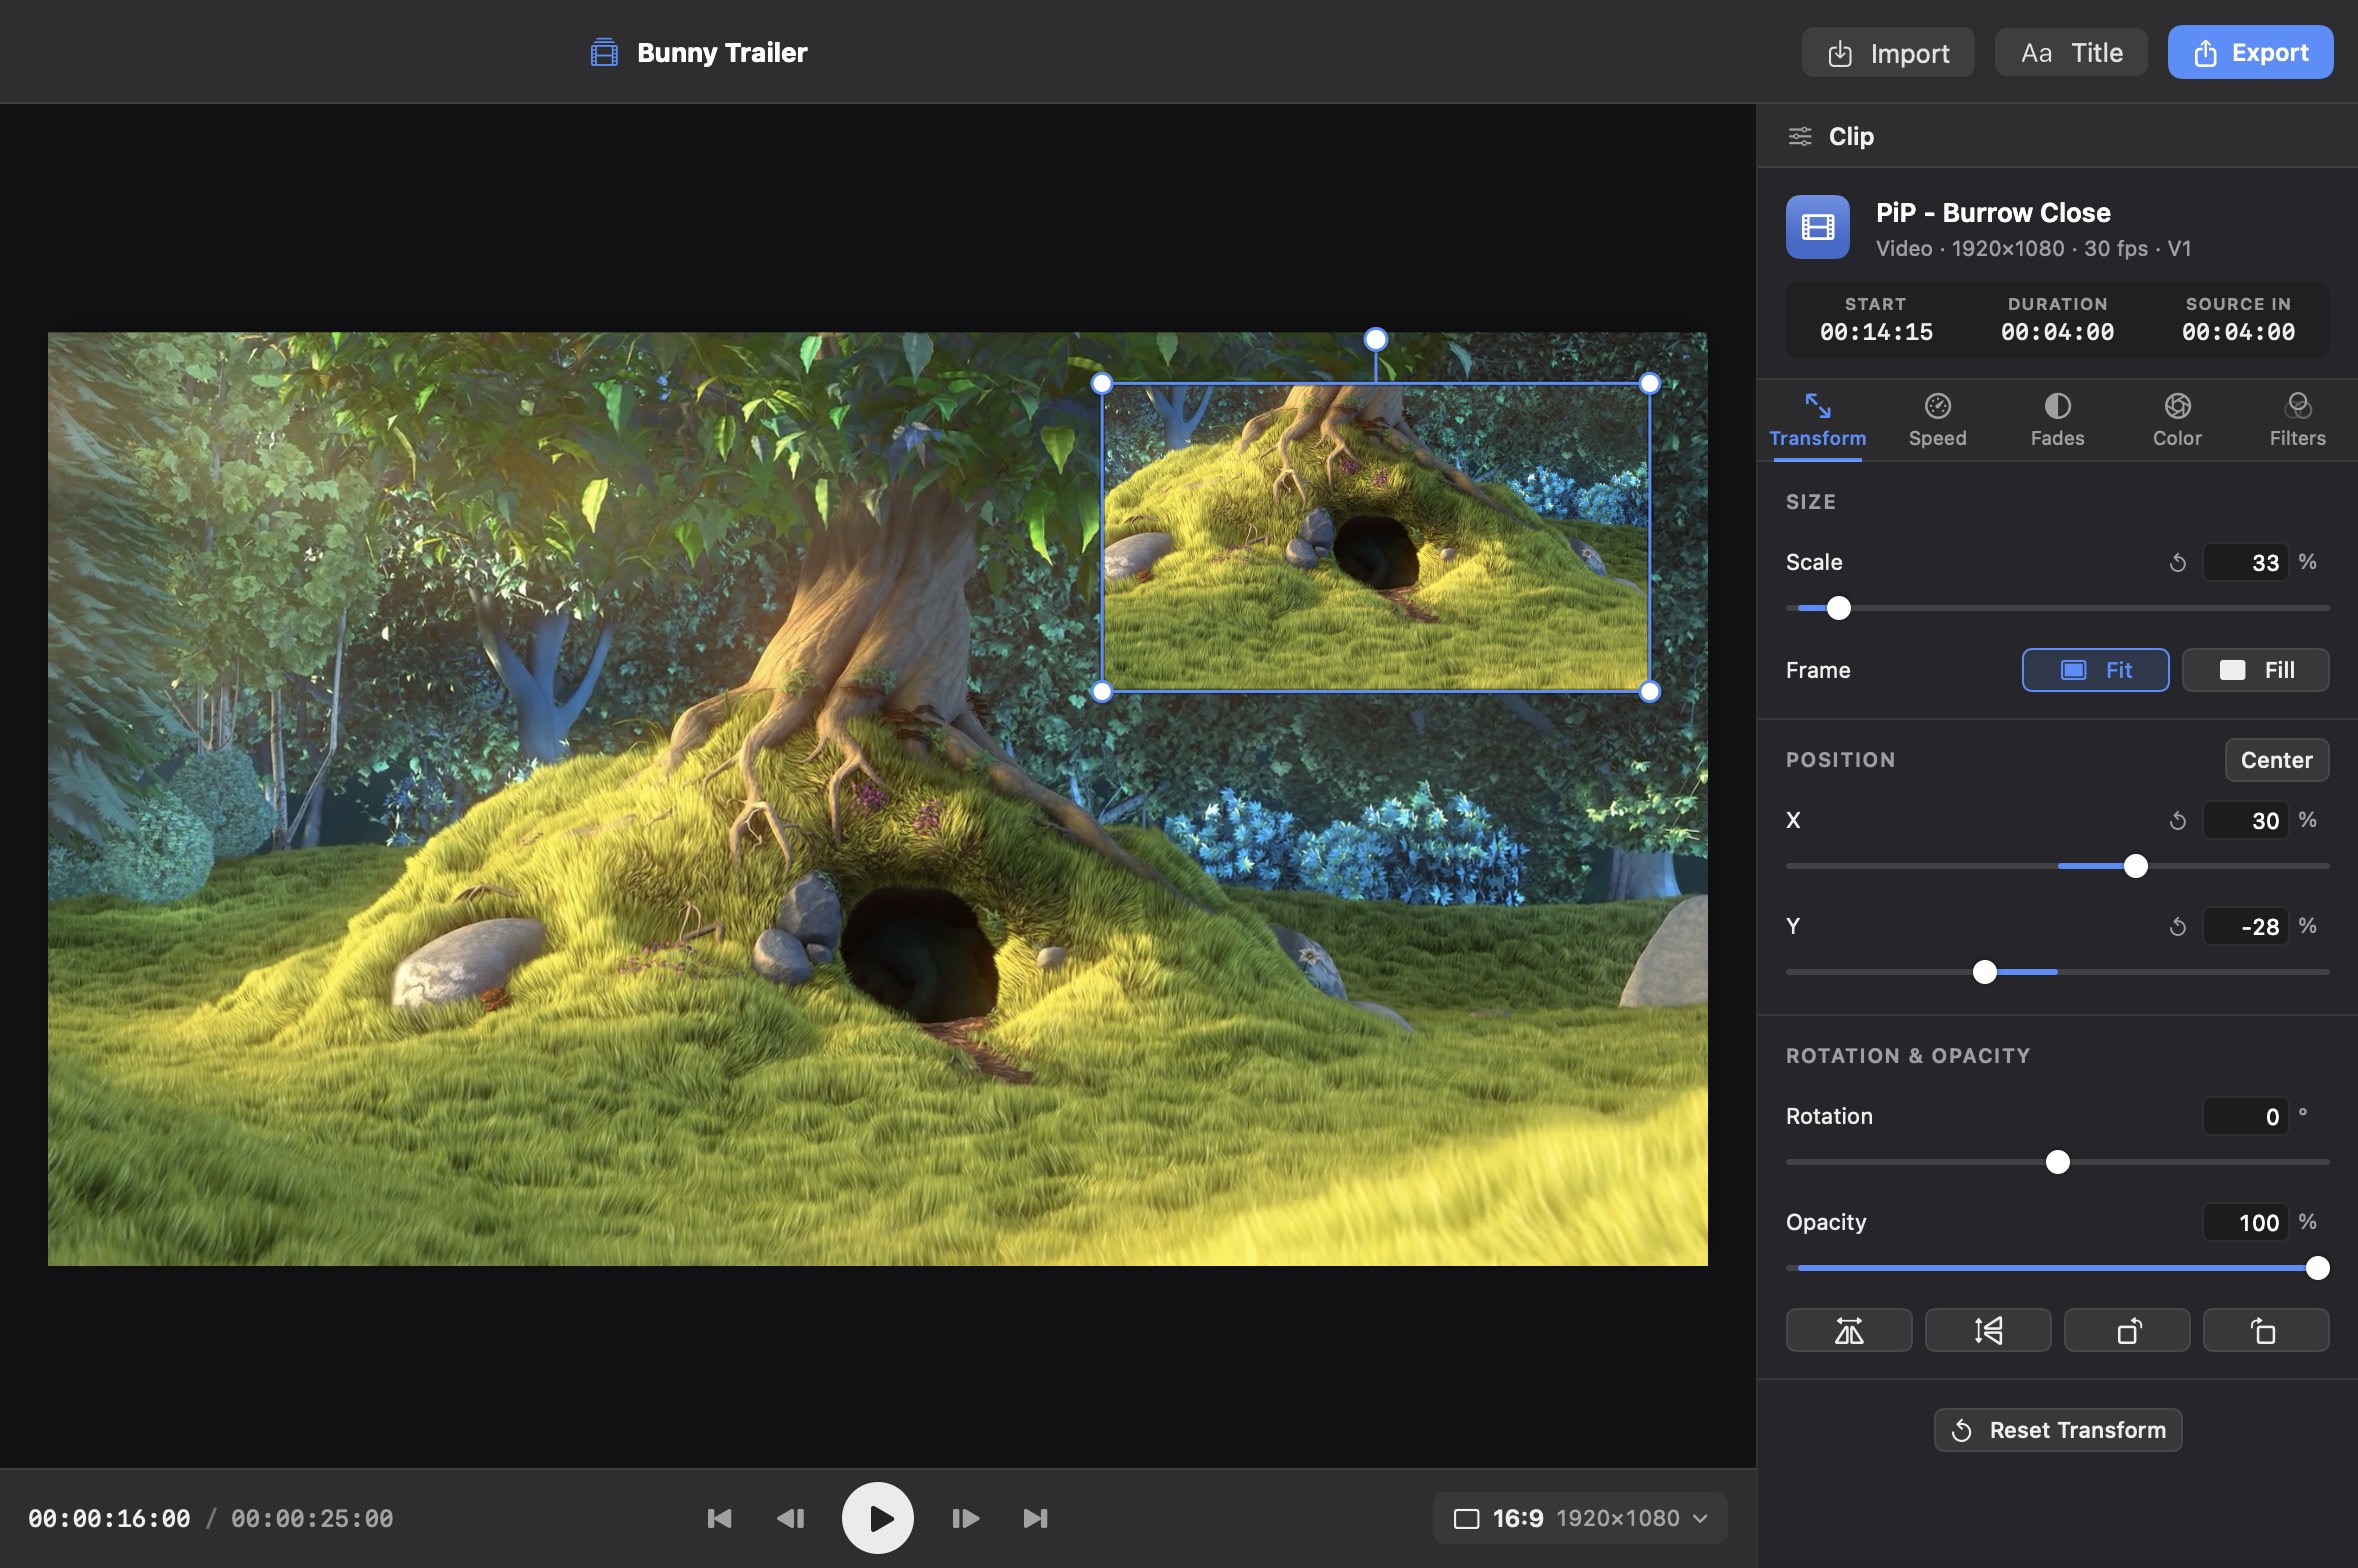
Task: Click the Export button
Action: pos(2250,52)
